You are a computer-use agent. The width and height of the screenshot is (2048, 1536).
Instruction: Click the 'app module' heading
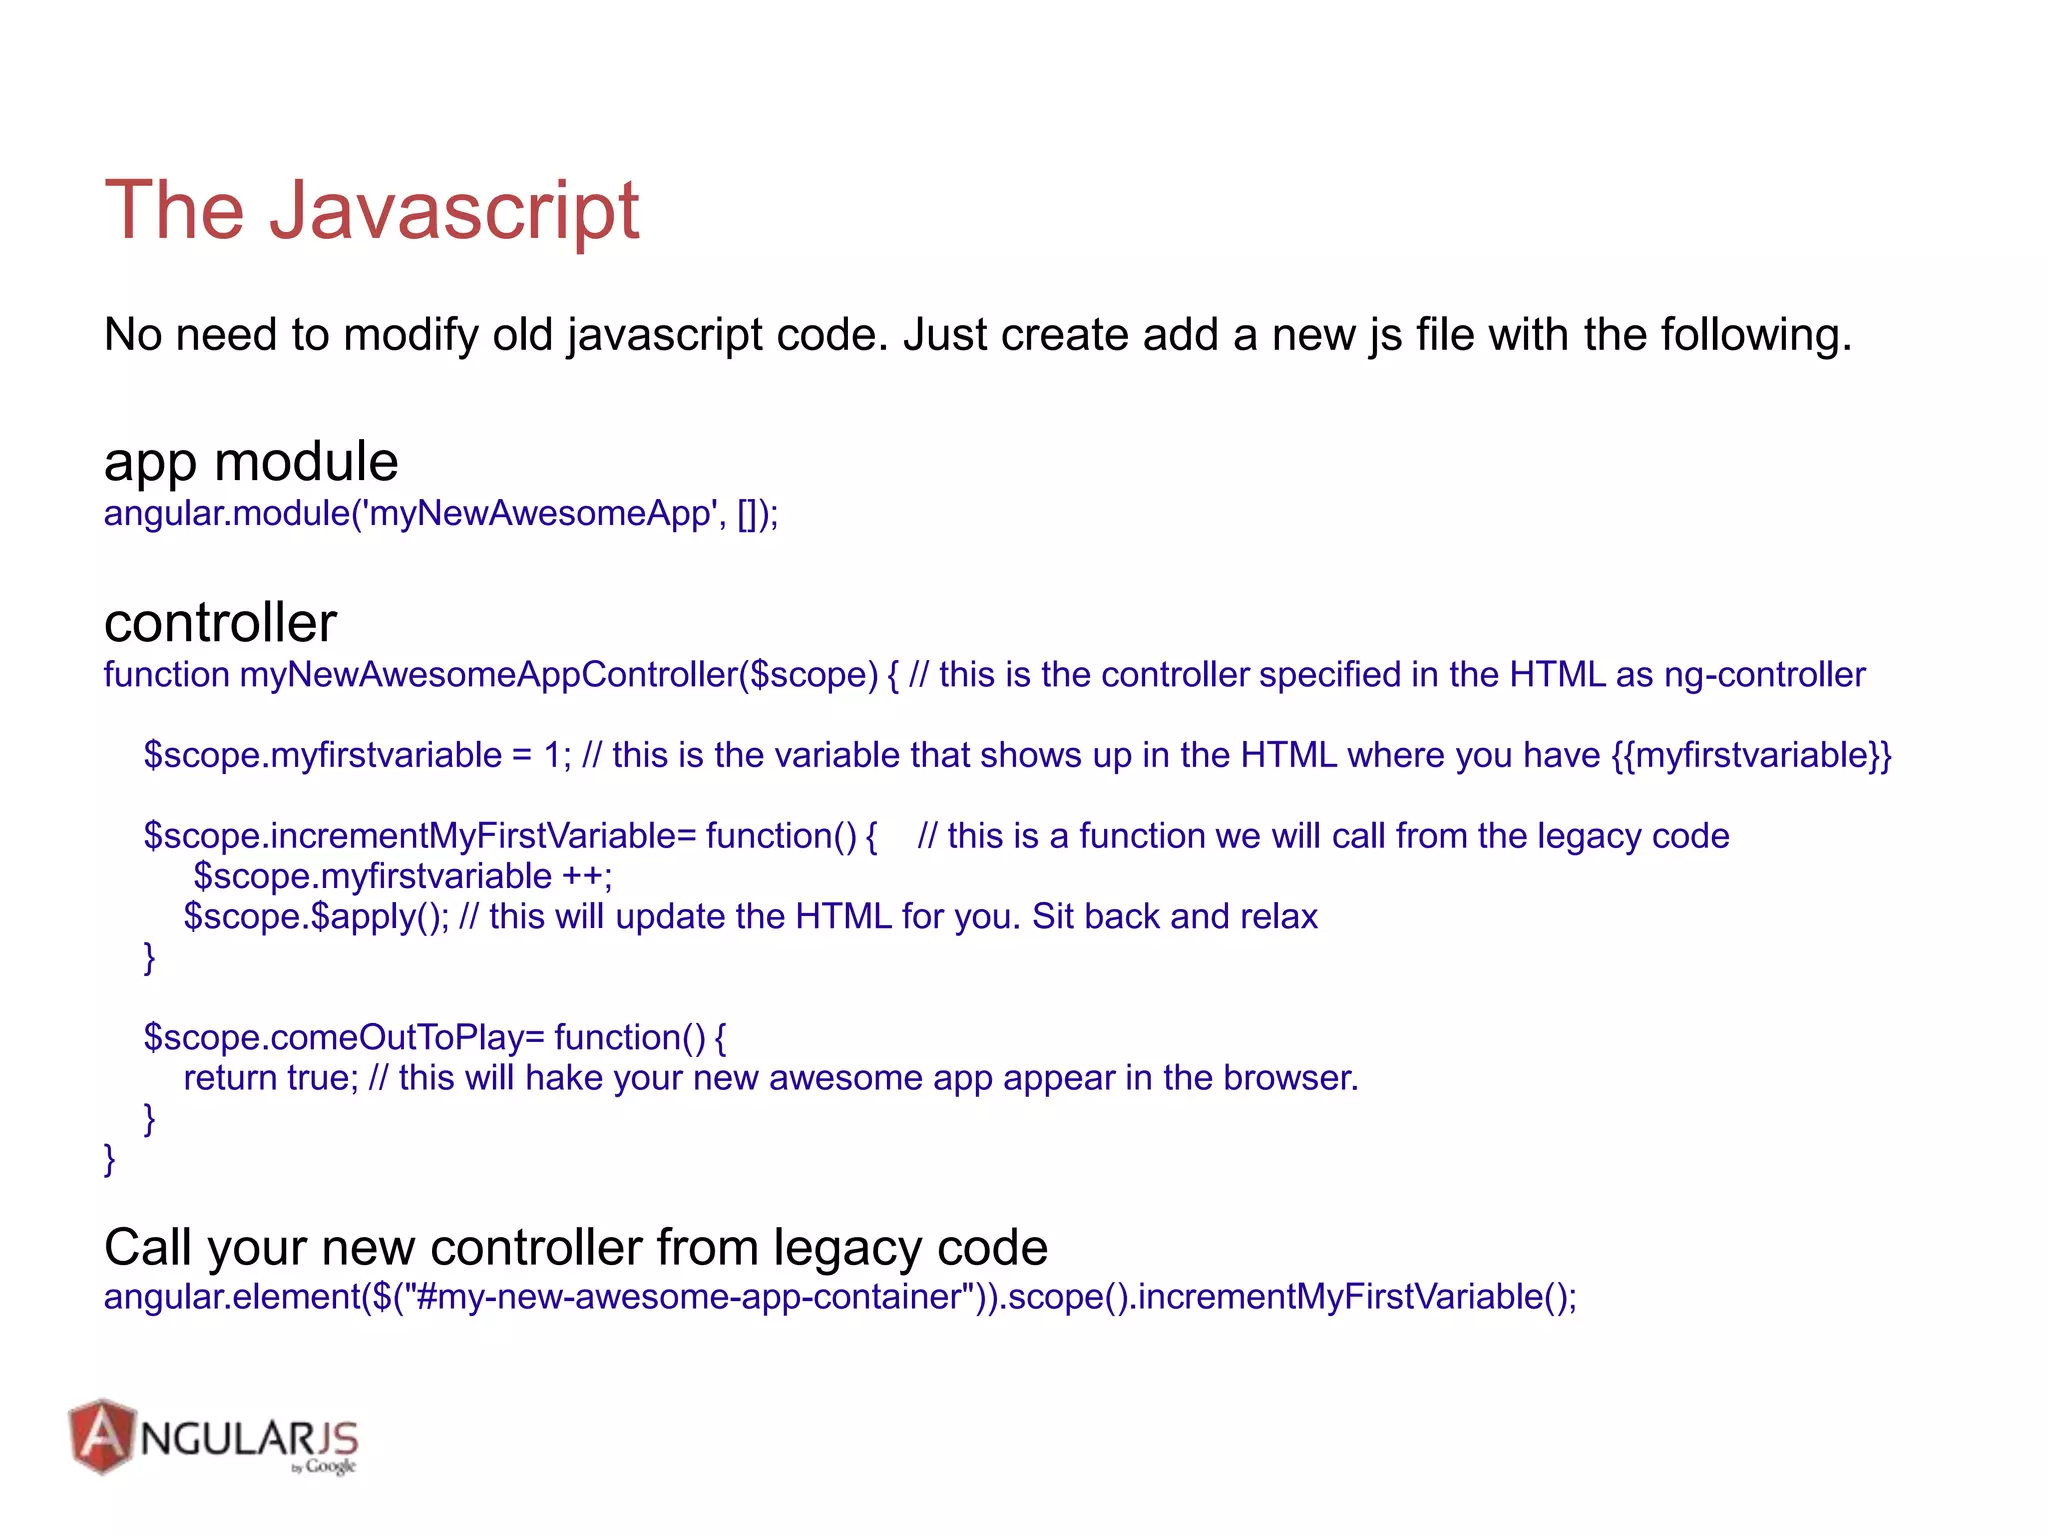251,461
